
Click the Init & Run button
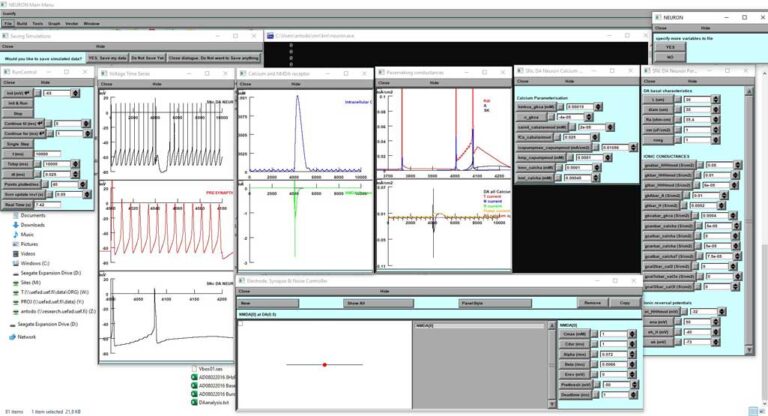18,103
